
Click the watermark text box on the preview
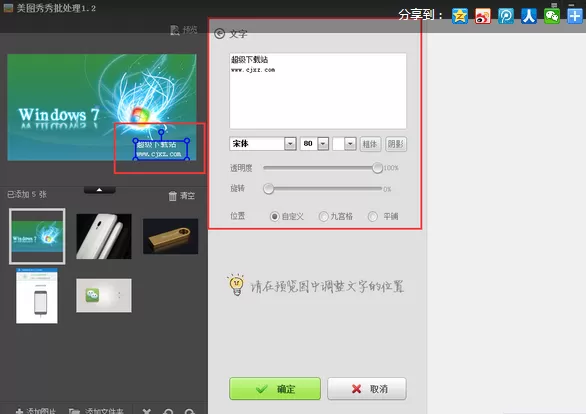coord(161,149)
